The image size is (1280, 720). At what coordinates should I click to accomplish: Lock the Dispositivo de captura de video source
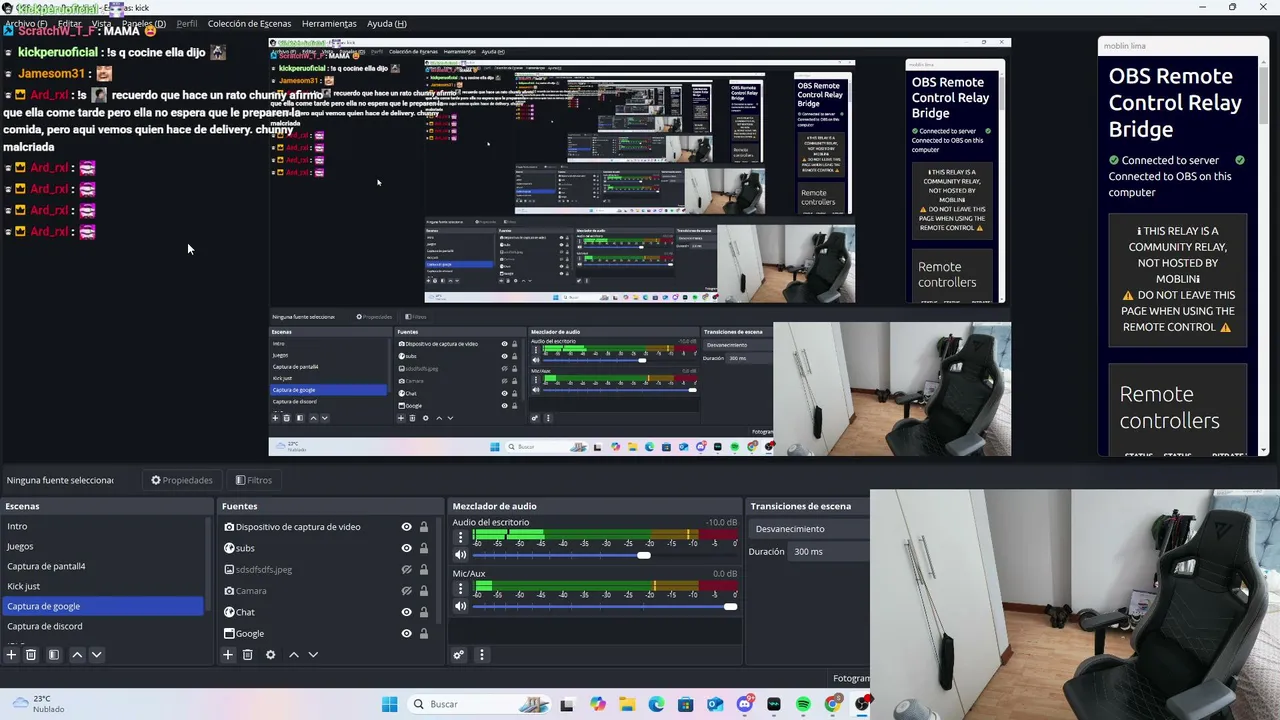coord(424,527)
